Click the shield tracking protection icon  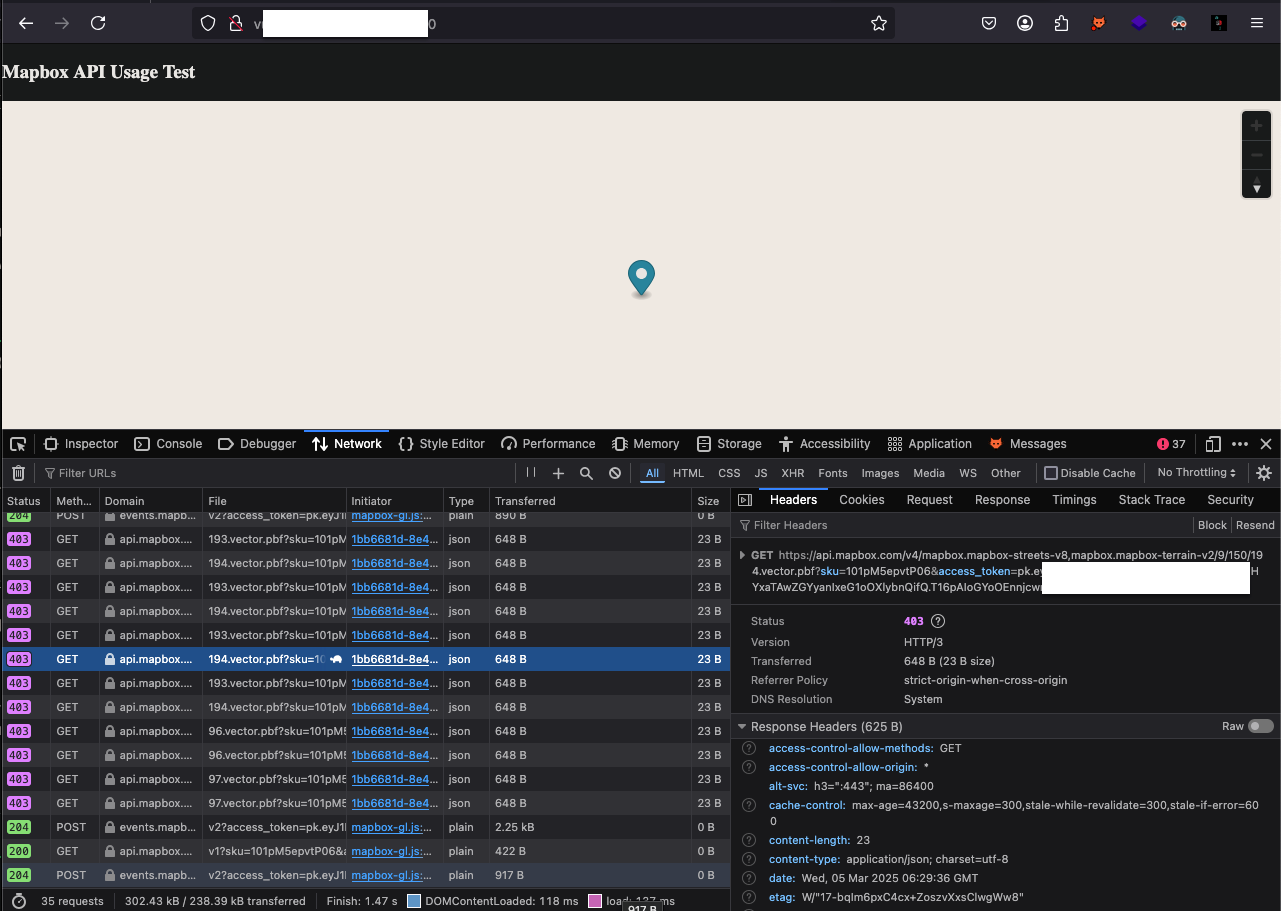coord(208,23)
